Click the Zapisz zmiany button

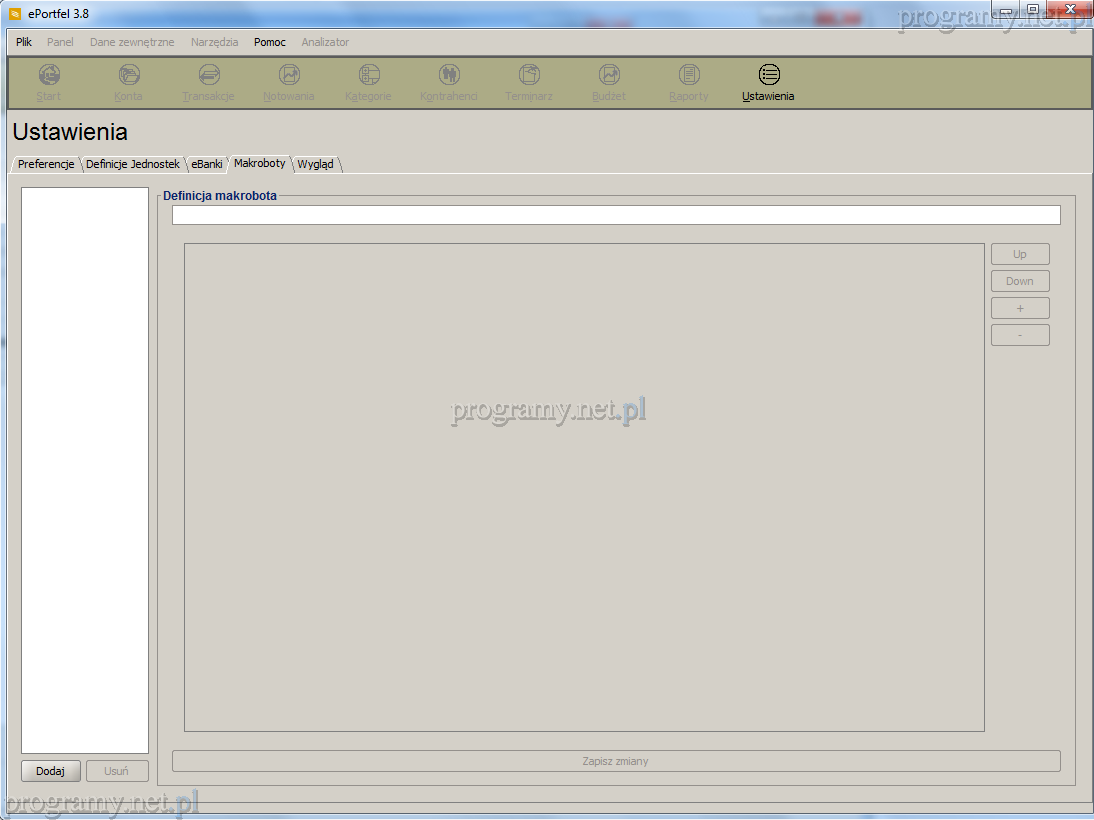(x=615, y=761)
